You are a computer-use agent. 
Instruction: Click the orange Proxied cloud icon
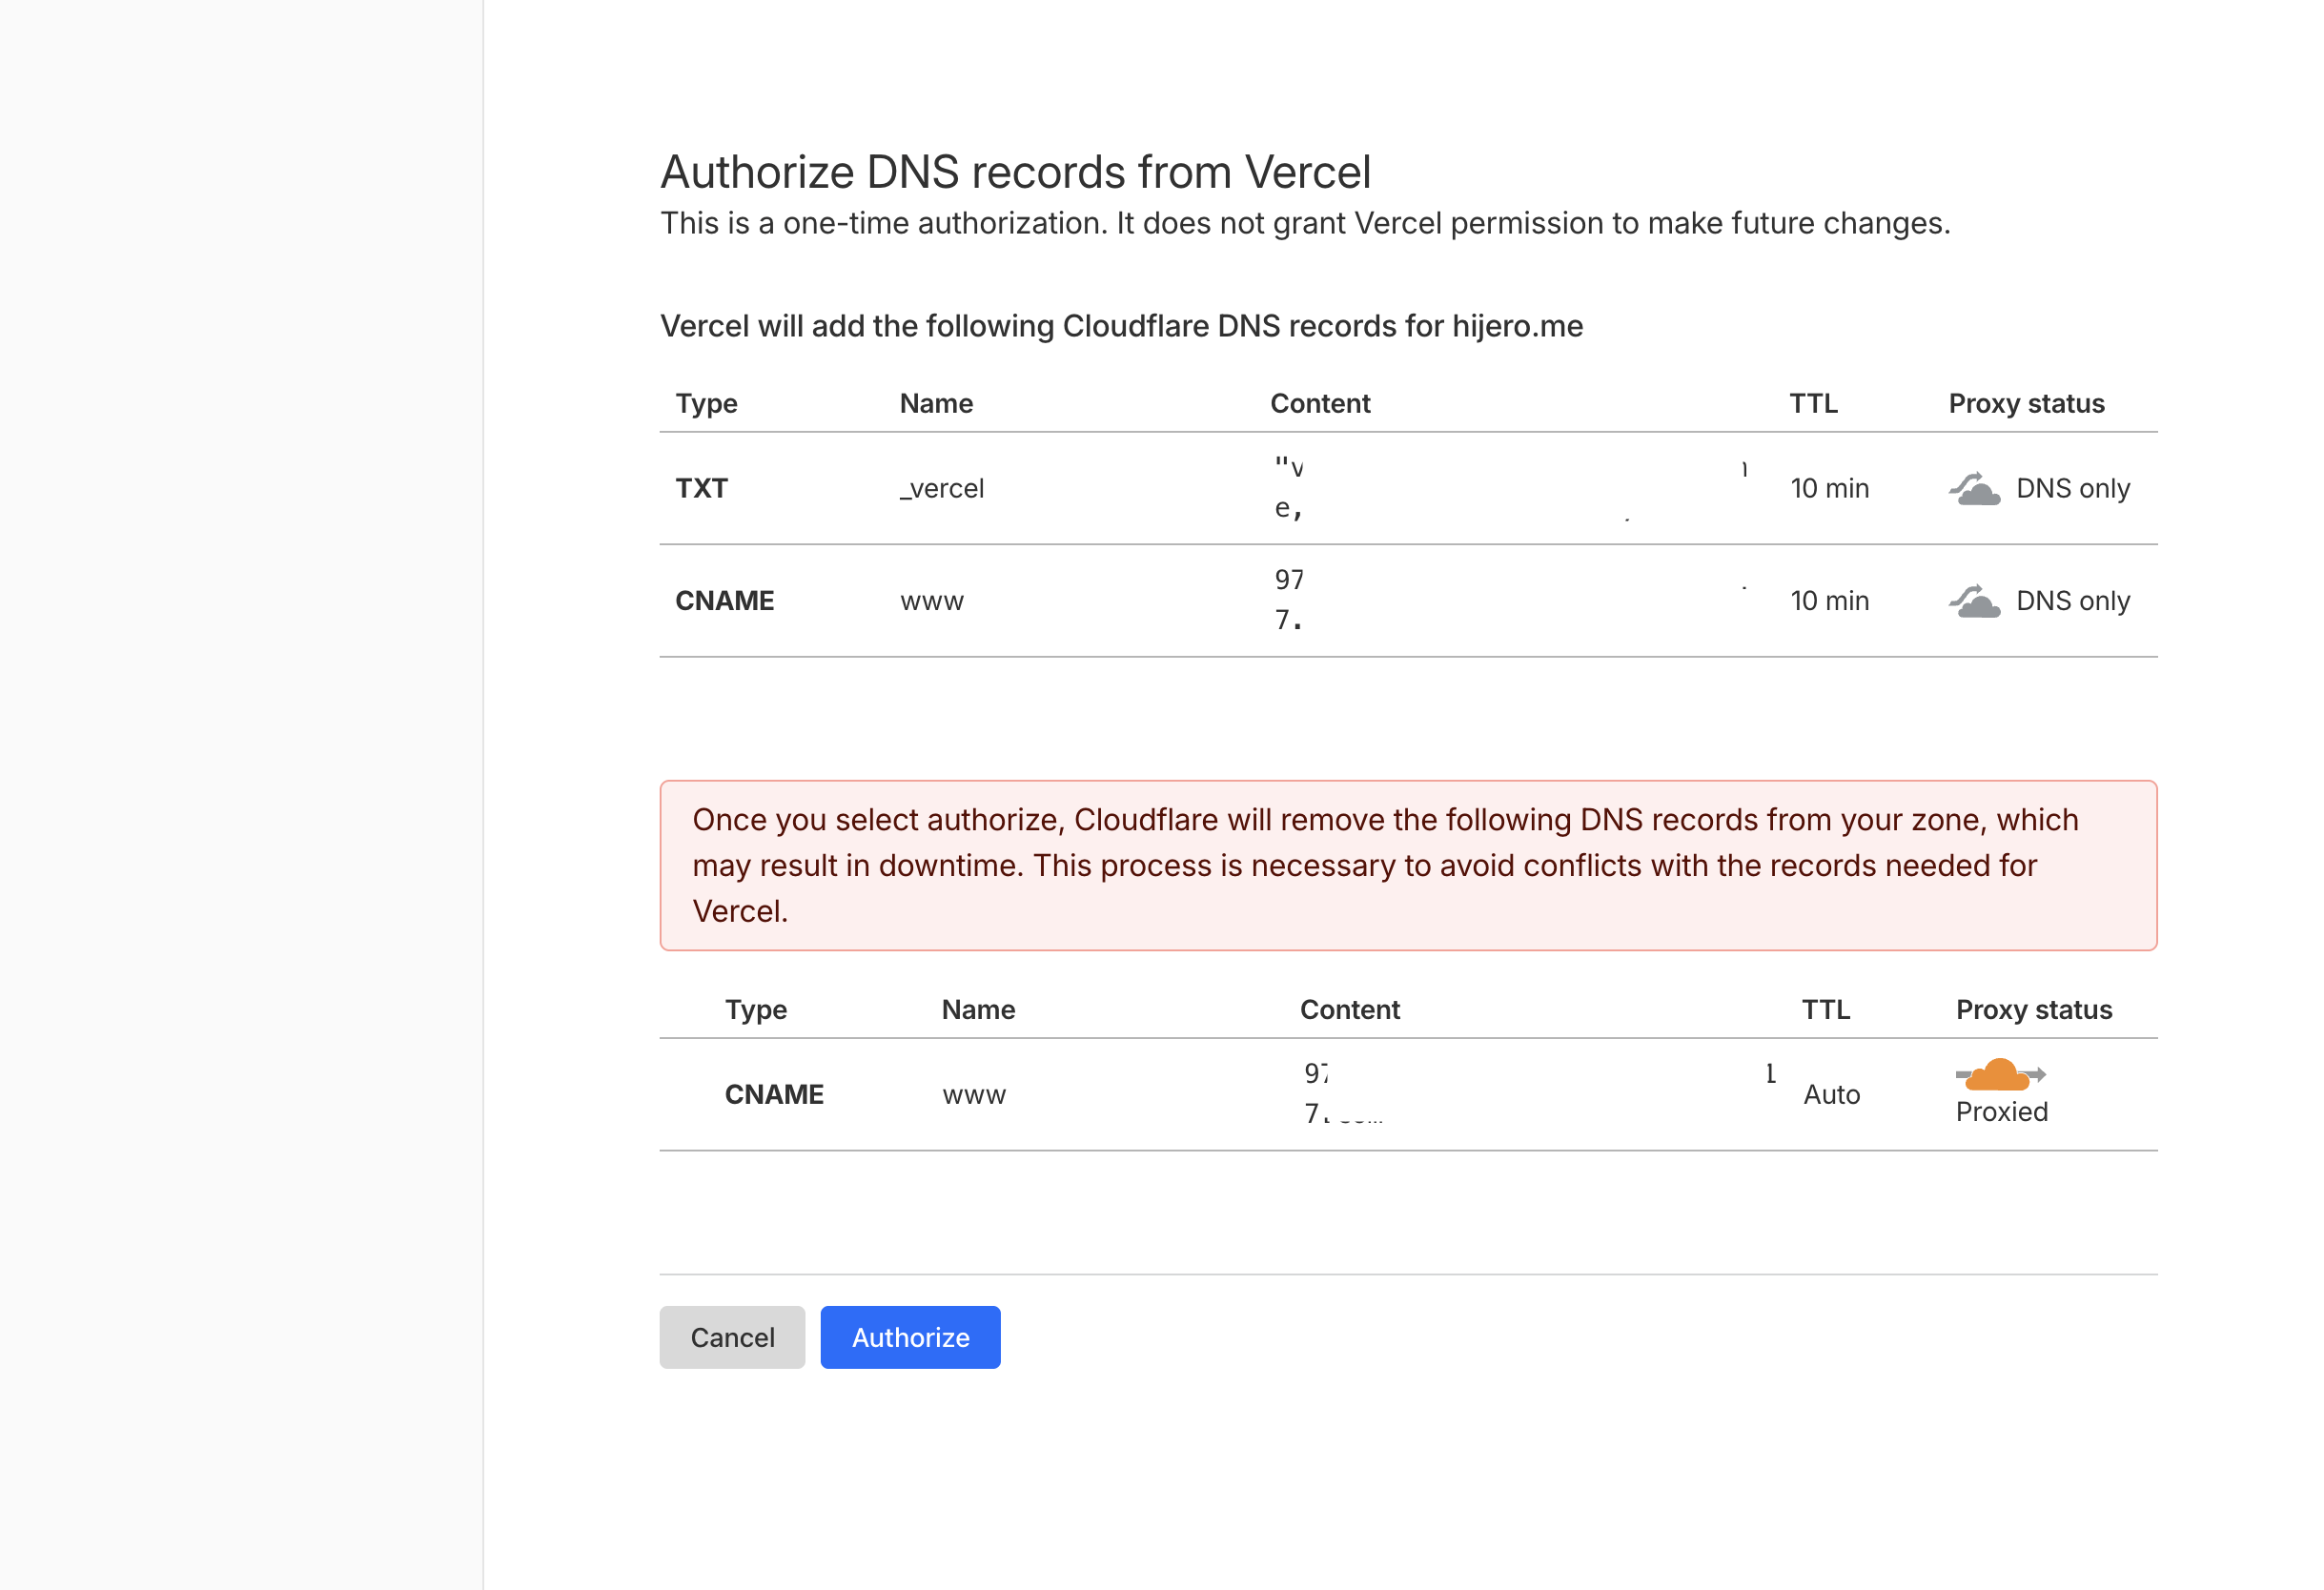(2001, 1074)
